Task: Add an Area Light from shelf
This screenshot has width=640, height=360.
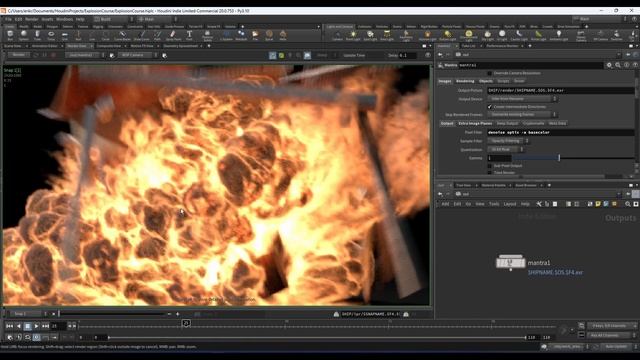Action: tap(387, 36)
